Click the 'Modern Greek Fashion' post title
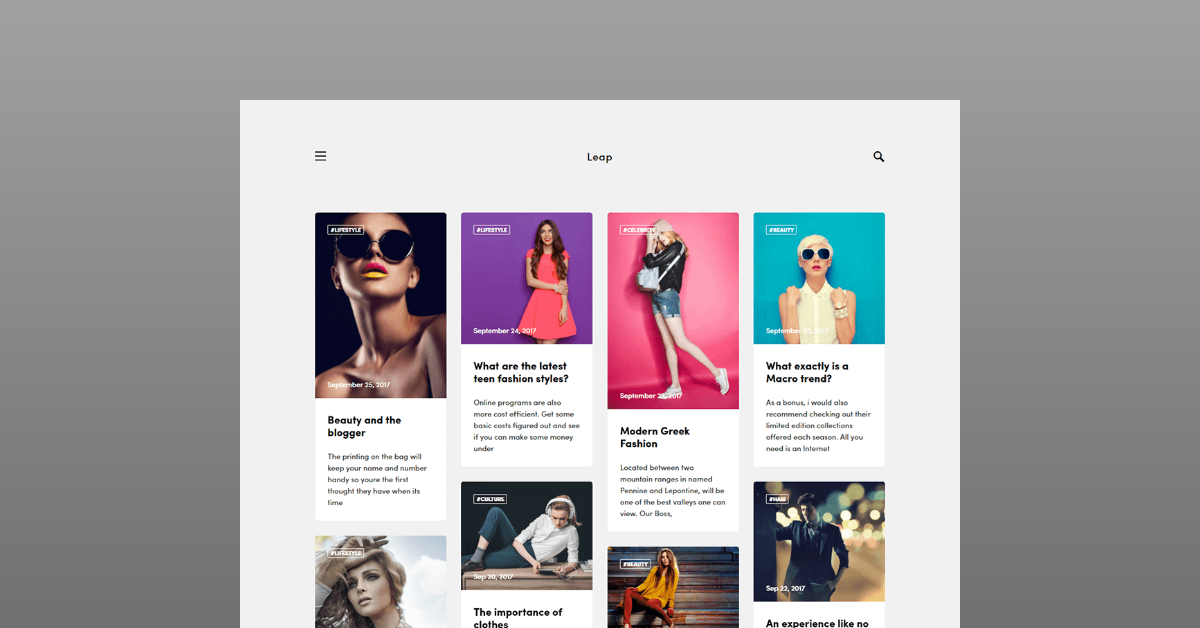Image resolution: width=1200 pixels, height=628 pixels. 654,437
